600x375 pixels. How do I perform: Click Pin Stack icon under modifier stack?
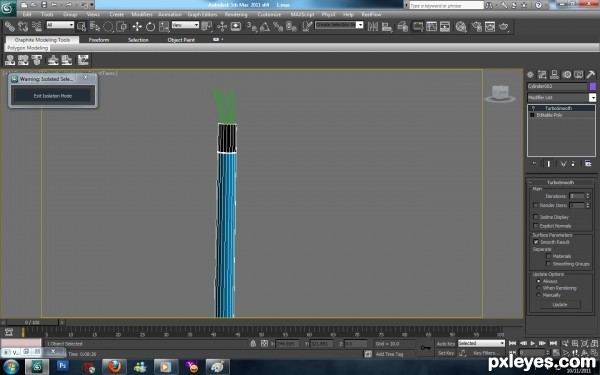click(x=534, y=164)
